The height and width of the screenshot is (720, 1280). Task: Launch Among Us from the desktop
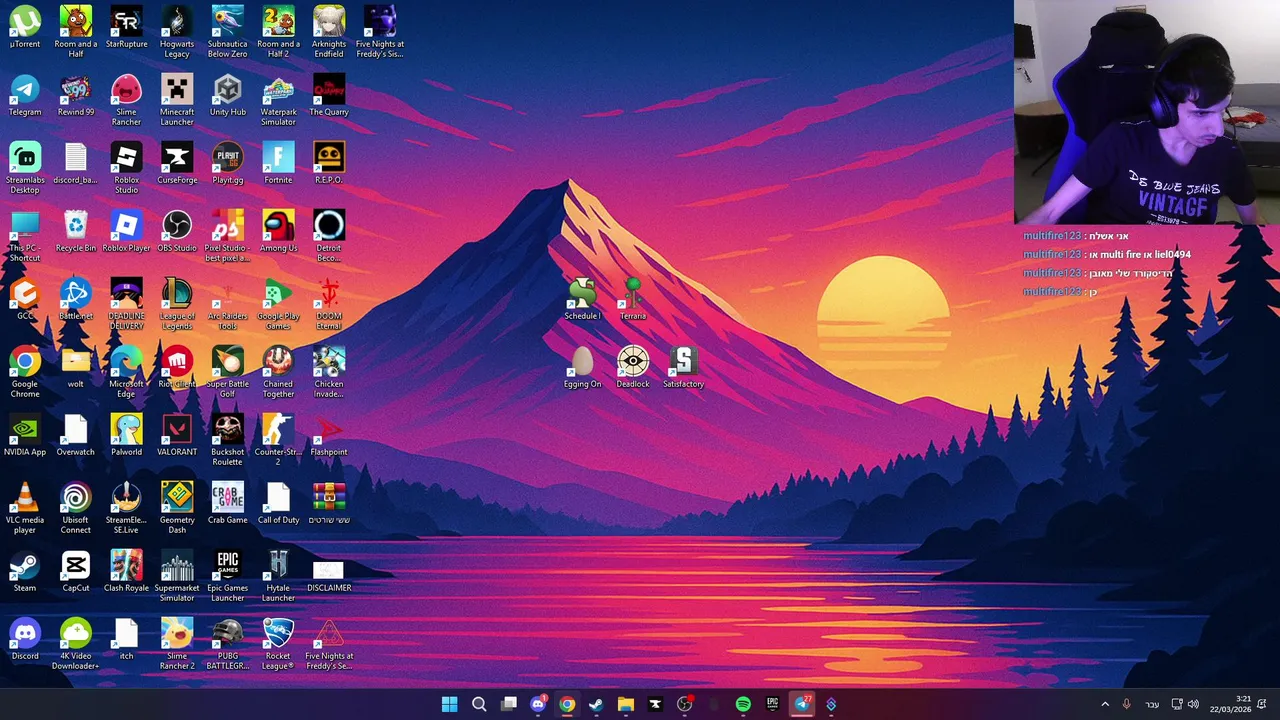tap(278, 232)
